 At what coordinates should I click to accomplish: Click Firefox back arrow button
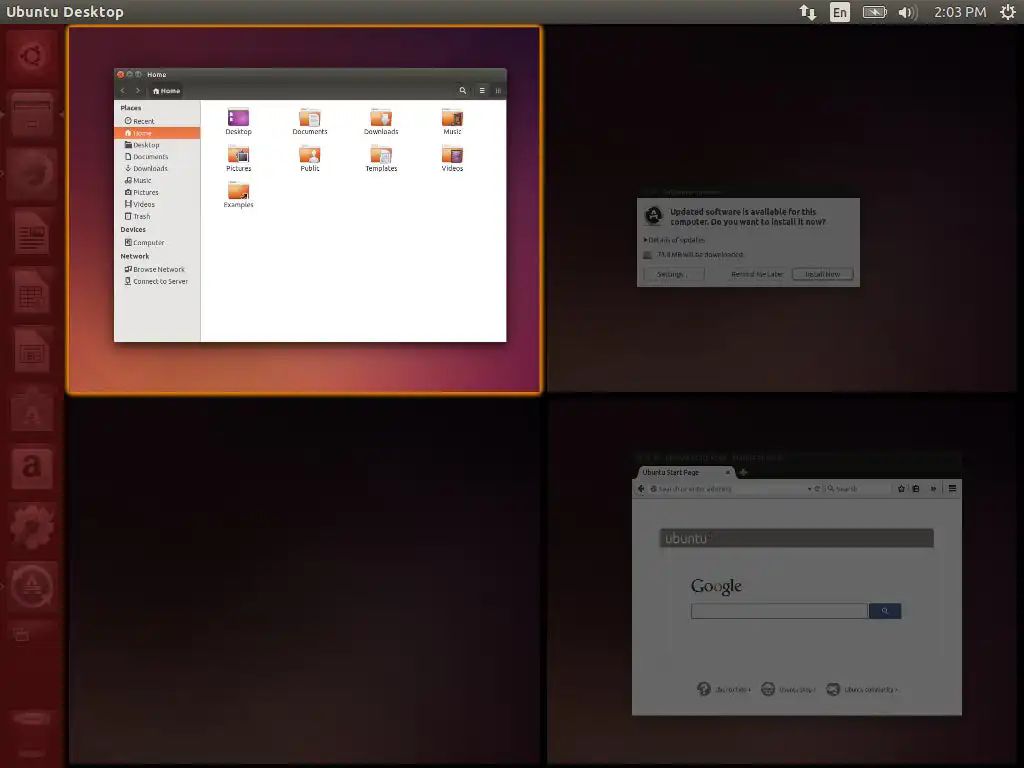click(641, 488)
